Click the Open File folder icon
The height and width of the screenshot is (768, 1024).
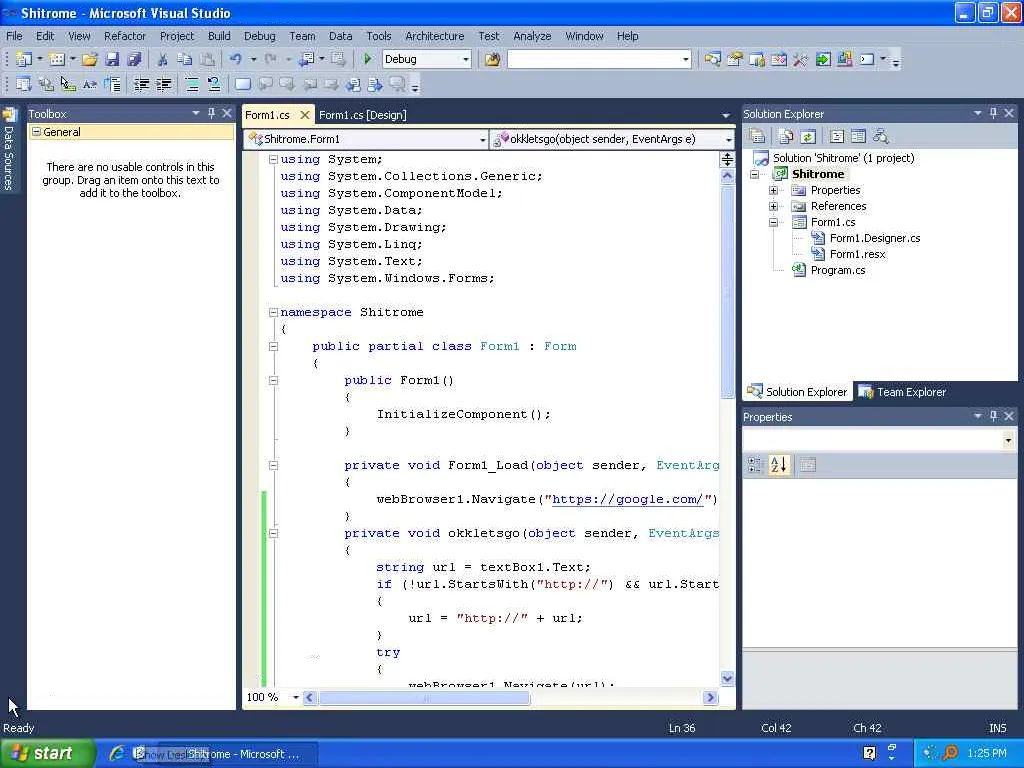[90, 60]
